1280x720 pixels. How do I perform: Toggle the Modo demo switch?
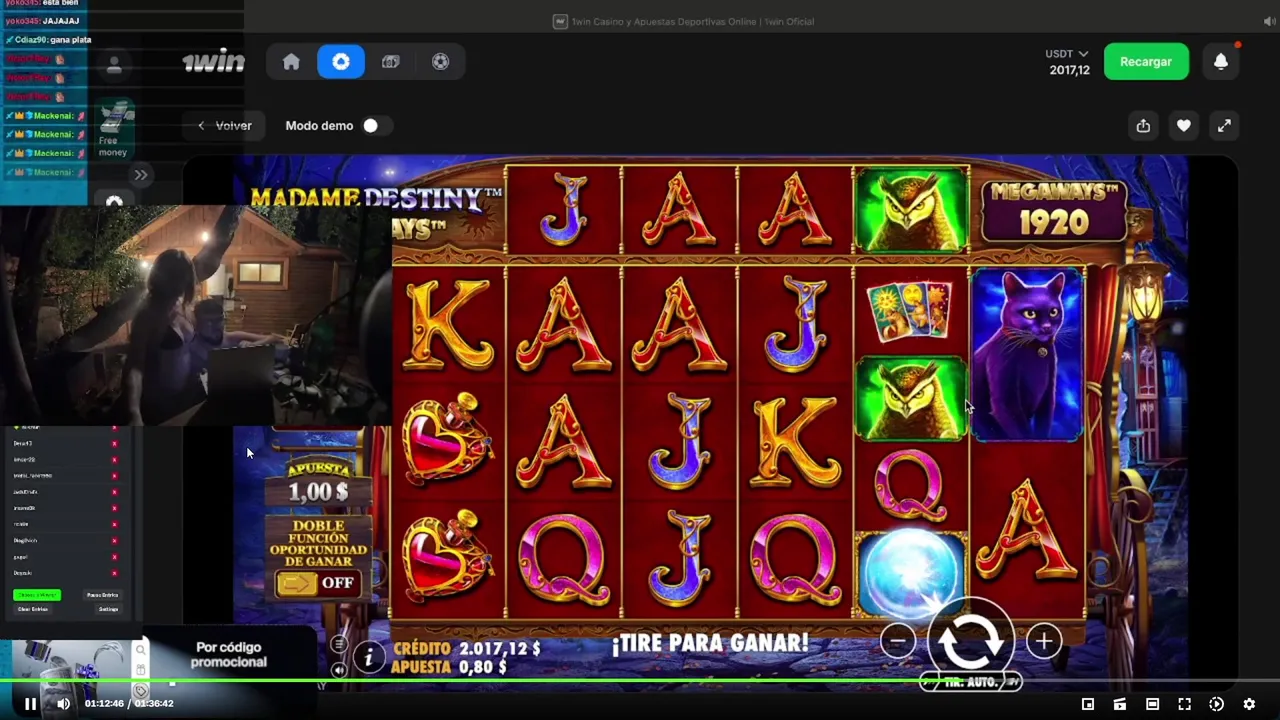tap(376, 126)
